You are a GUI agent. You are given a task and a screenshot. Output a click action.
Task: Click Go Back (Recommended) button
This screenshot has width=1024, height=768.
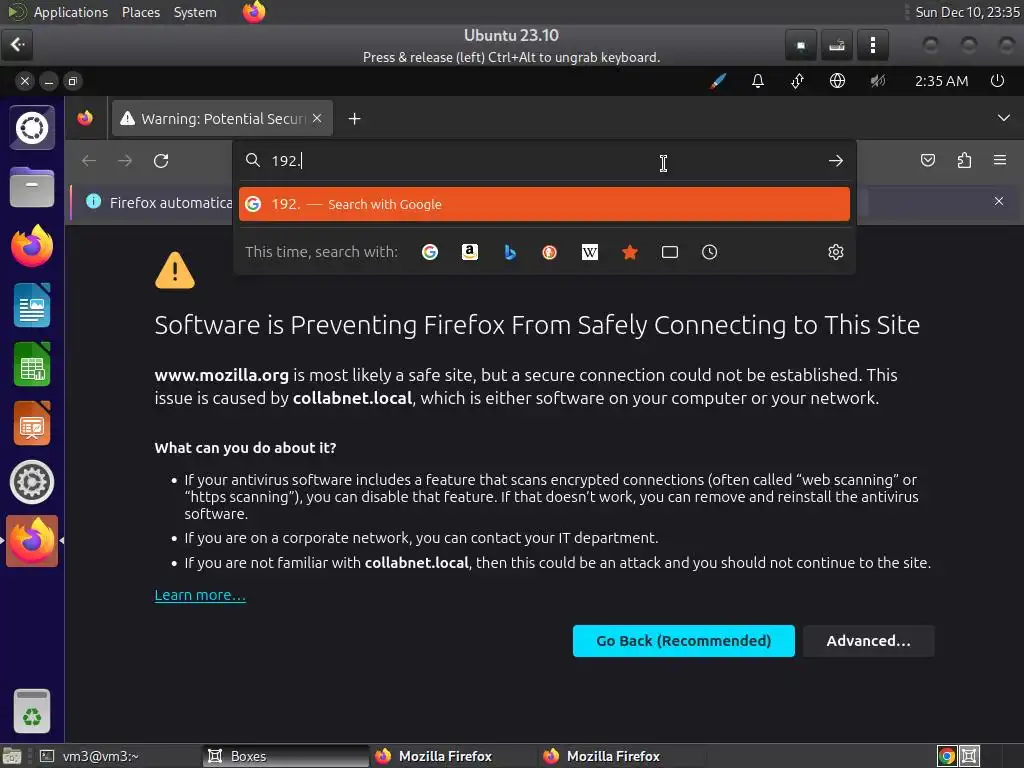coord(683,641)
